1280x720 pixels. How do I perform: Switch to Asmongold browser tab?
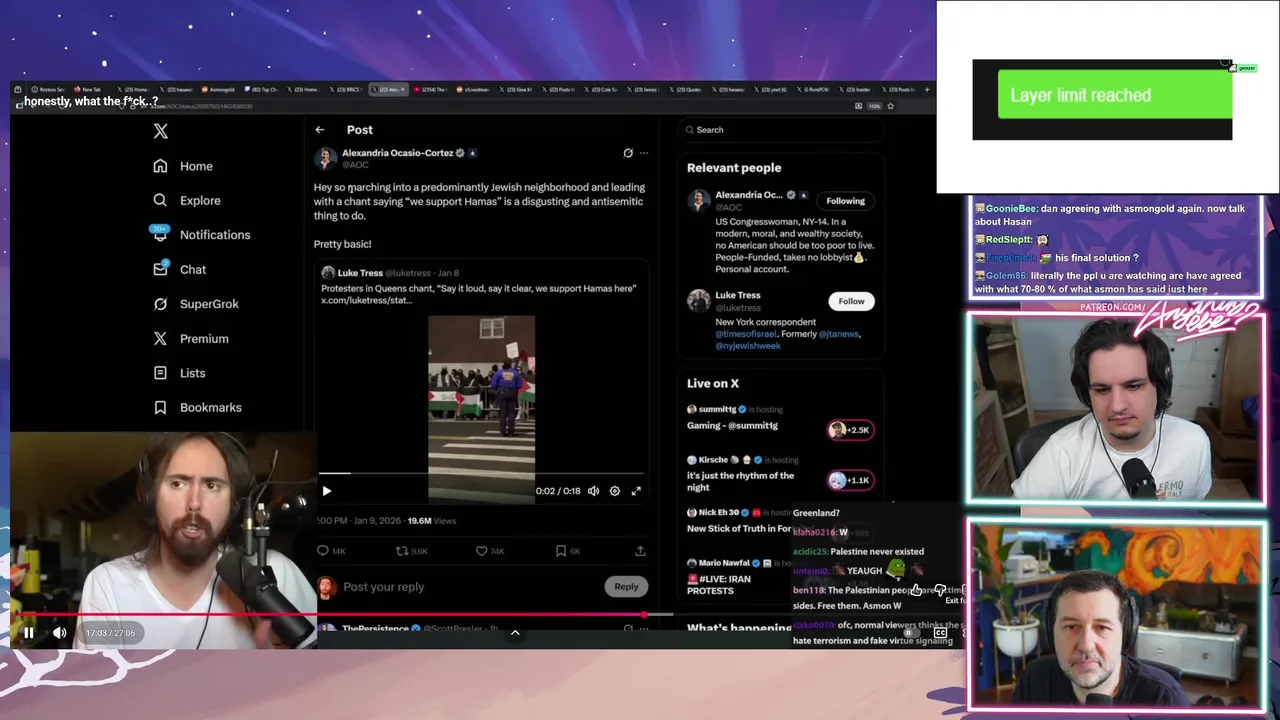coord(220,89)
